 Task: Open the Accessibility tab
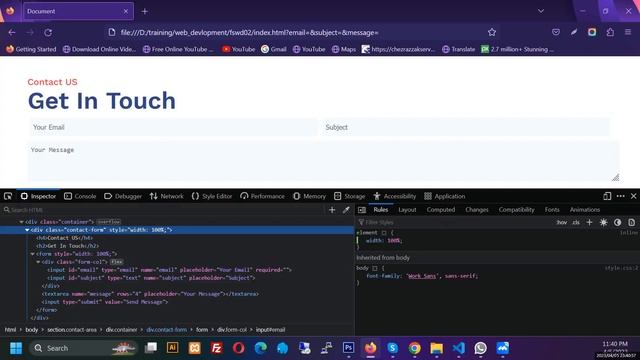click(x=395, y=196)
